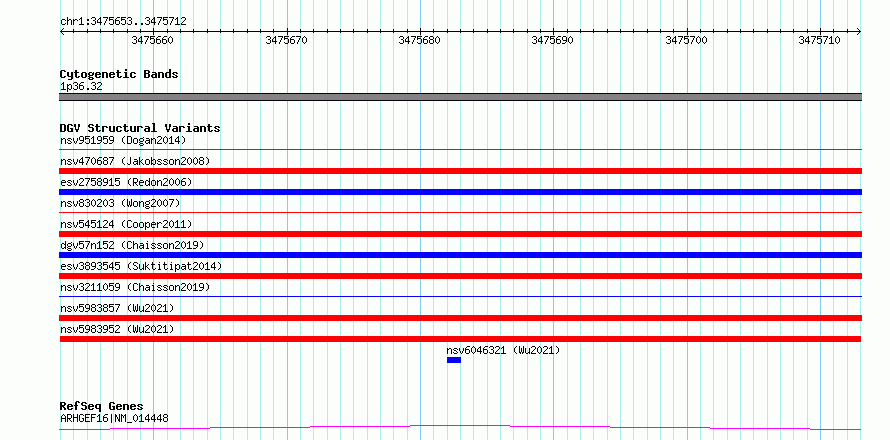Click the blue bar for dgv57n152
This screenshot has height=440, width=890.
460,255
